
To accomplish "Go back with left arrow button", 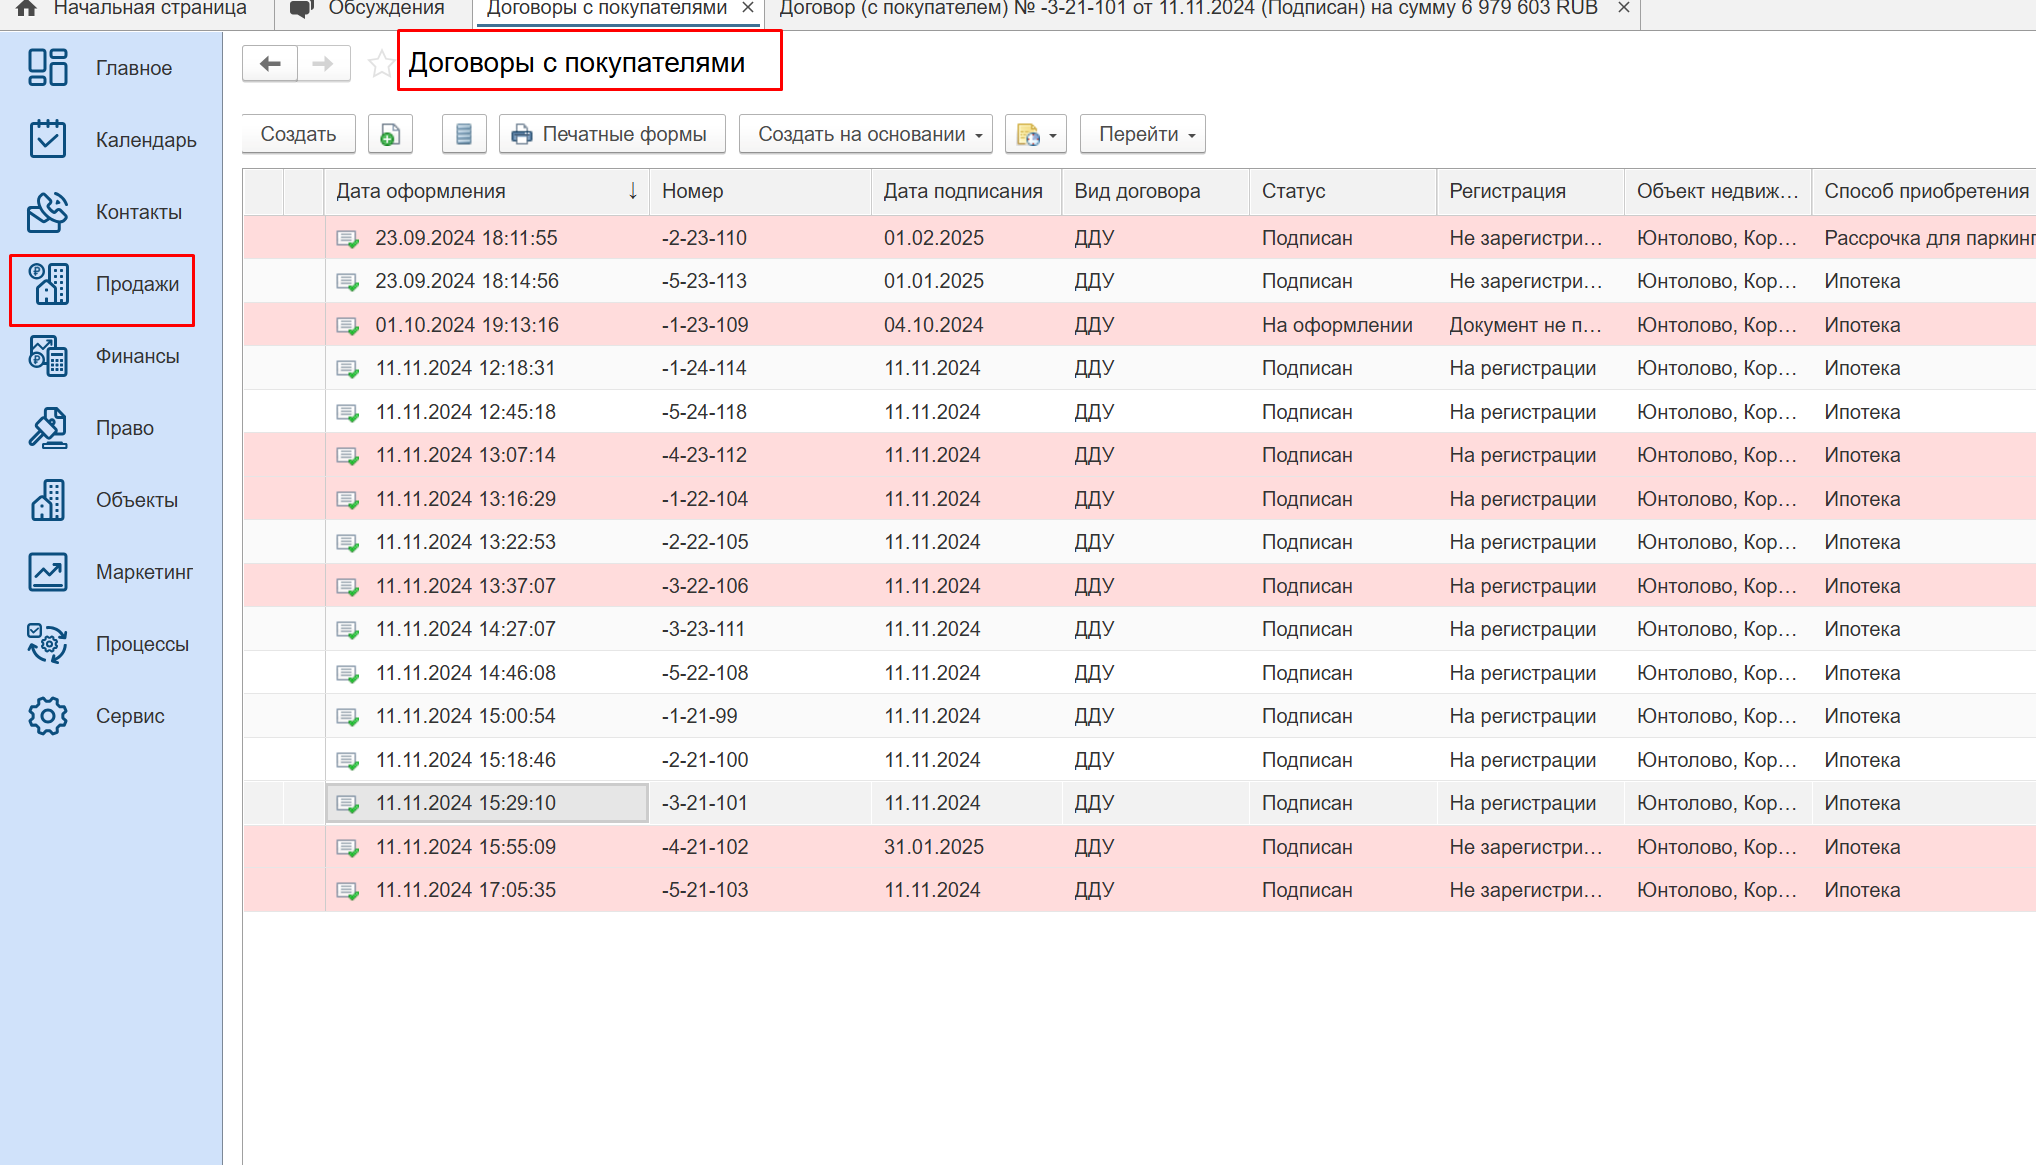I will click(x=270, y=64).
